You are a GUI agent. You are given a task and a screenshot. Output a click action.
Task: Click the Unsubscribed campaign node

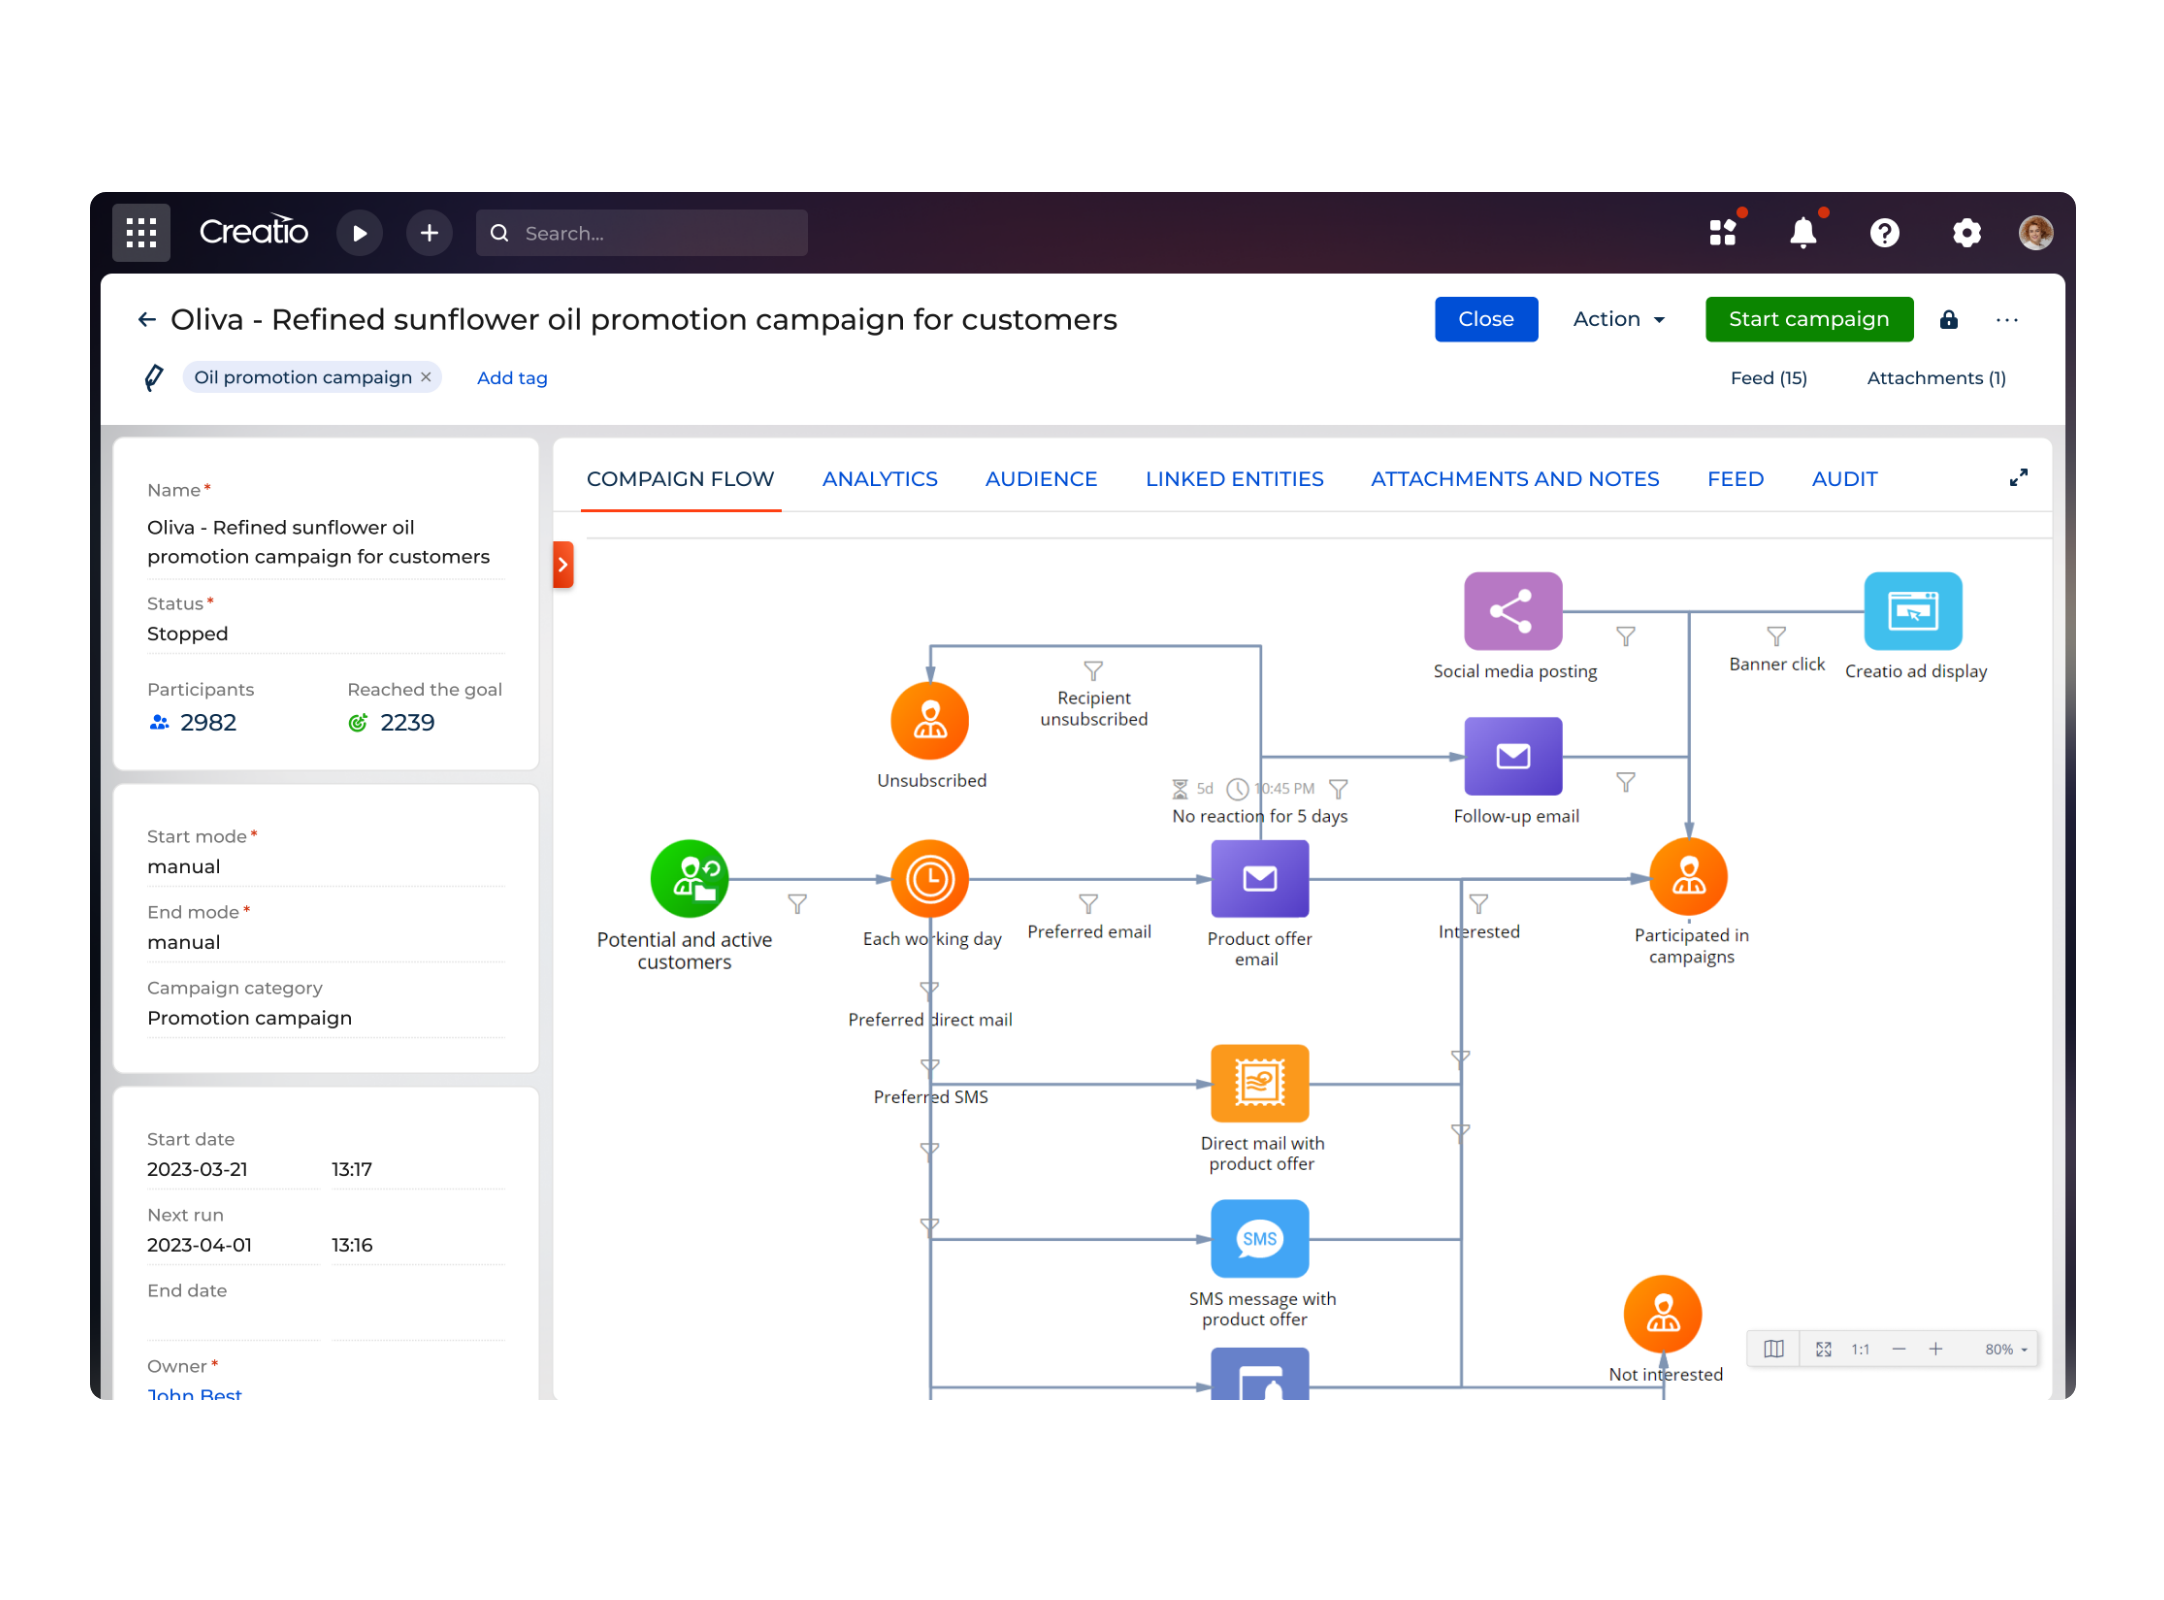(x=930, y=719)
